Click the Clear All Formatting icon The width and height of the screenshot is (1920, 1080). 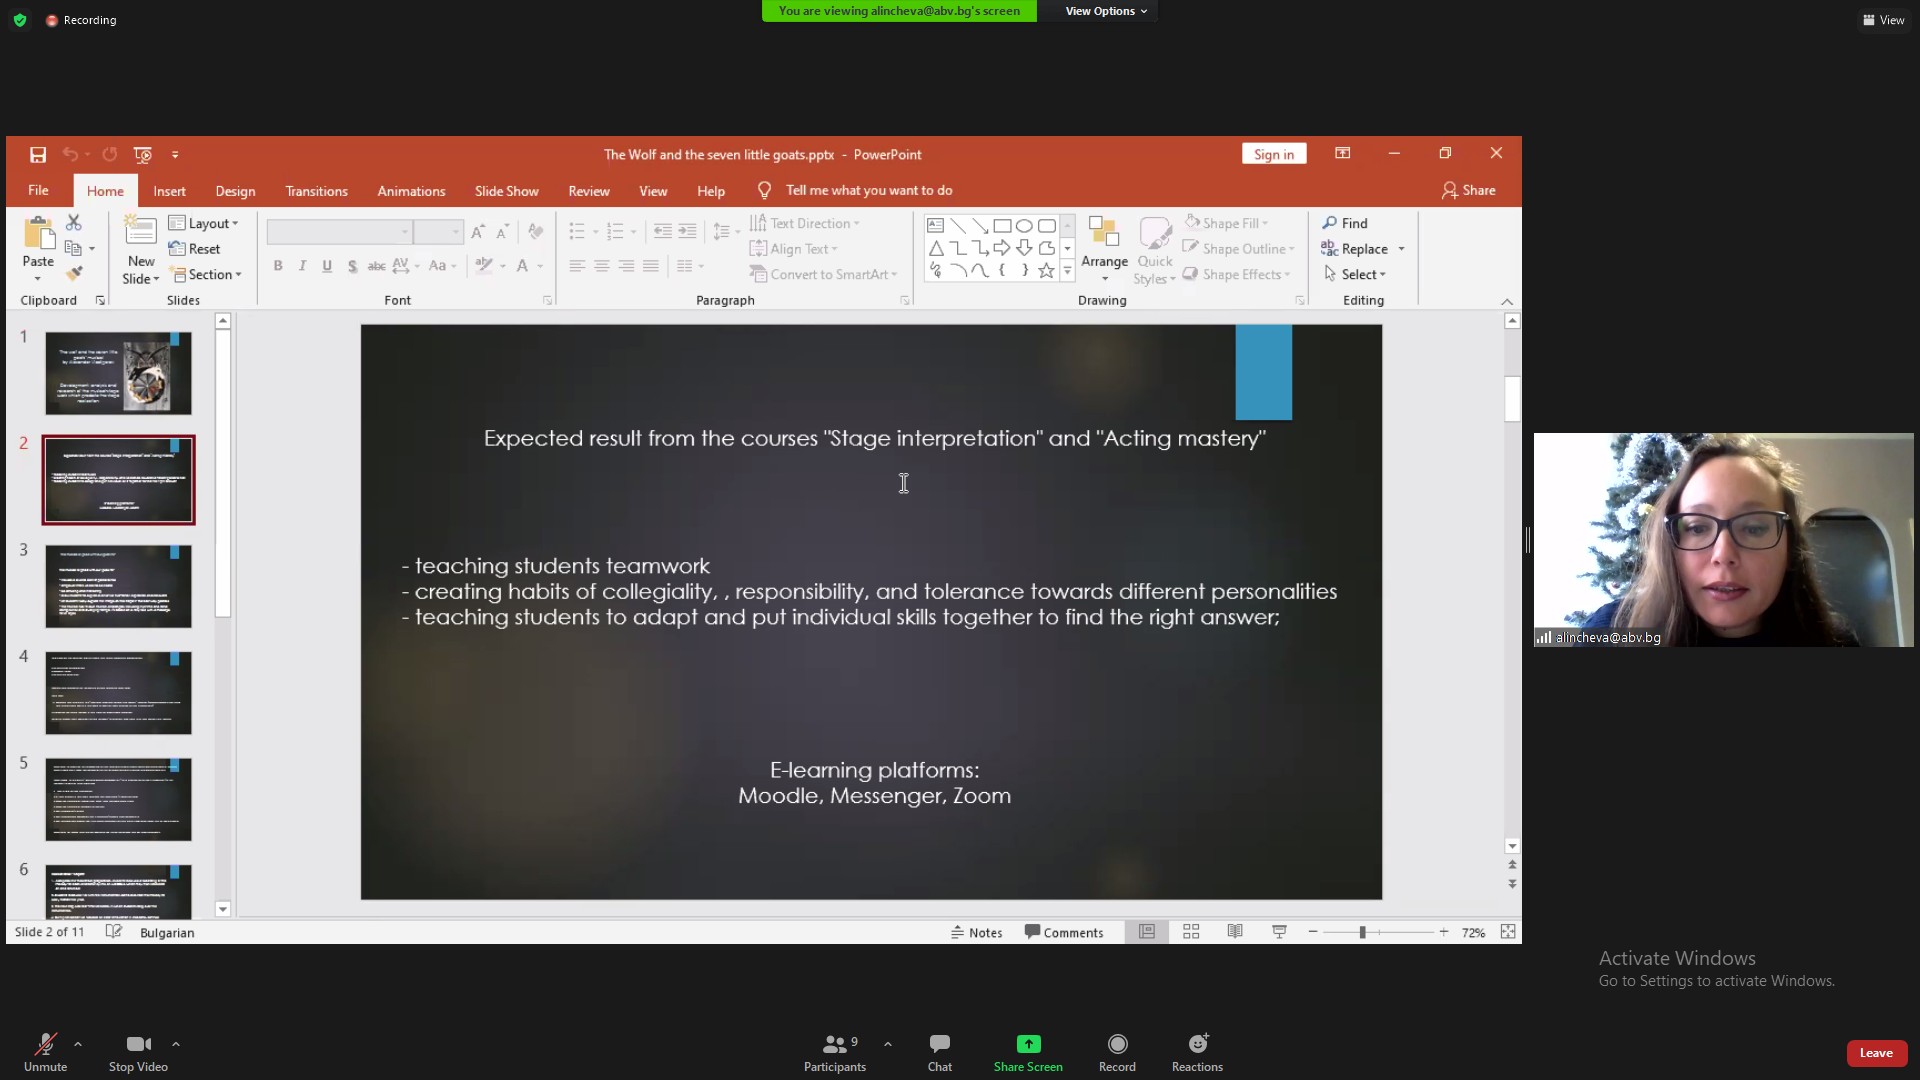(536, 231)
